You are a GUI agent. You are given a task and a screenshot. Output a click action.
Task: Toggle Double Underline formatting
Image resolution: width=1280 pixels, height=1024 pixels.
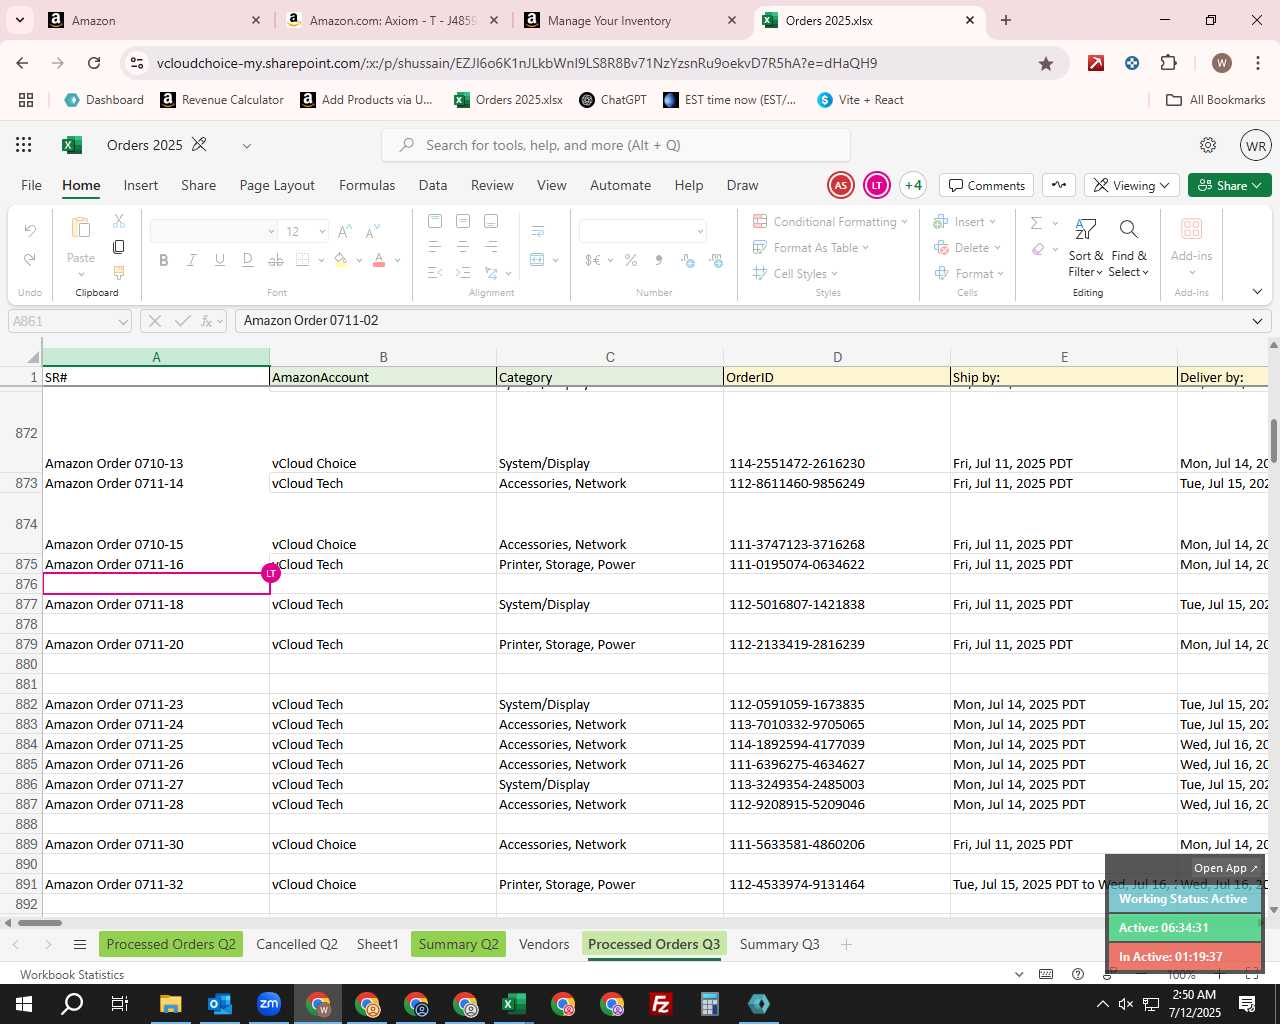click(248, 260)
